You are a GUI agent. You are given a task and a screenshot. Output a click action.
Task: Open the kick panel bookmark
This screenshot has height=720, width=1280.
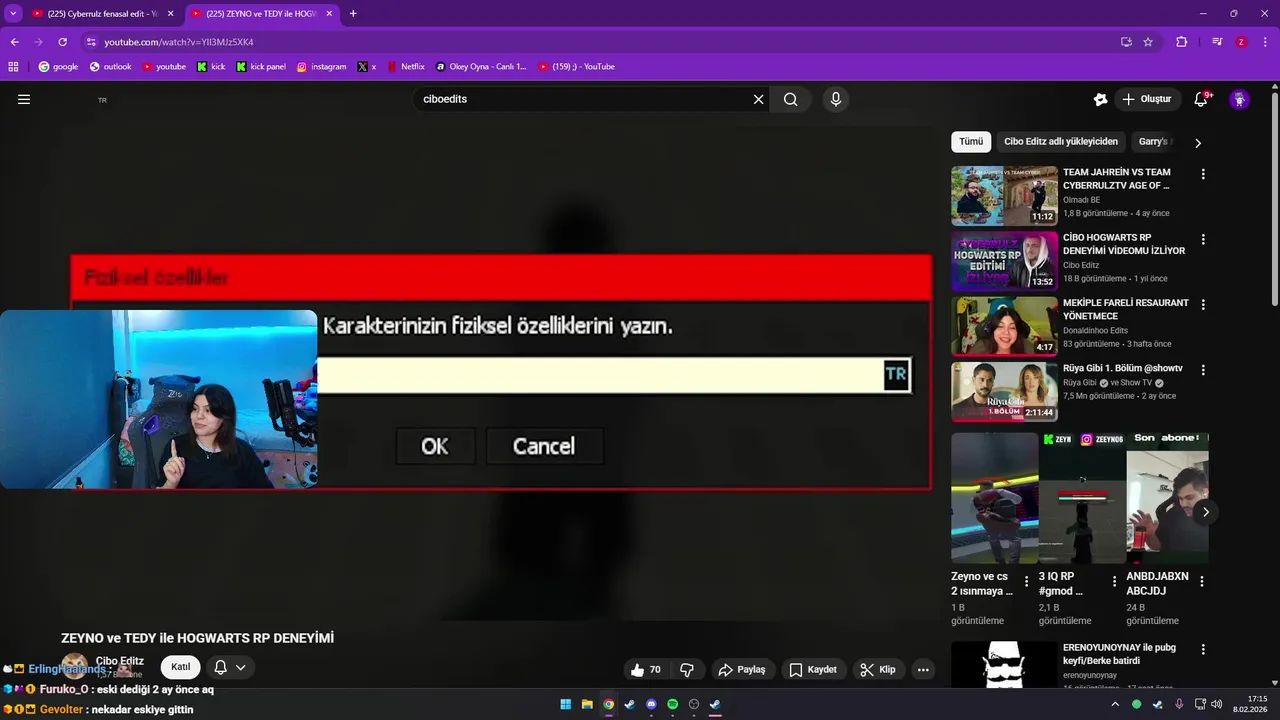pos(261,67)
